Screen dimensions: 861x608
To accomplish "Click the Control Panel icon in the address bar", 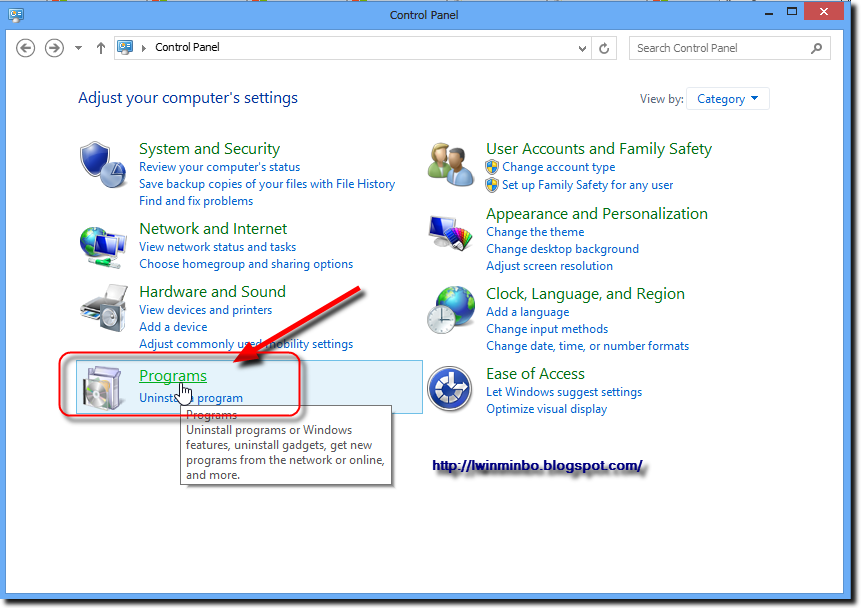I will pyautogui.click(x=125, y=47).
